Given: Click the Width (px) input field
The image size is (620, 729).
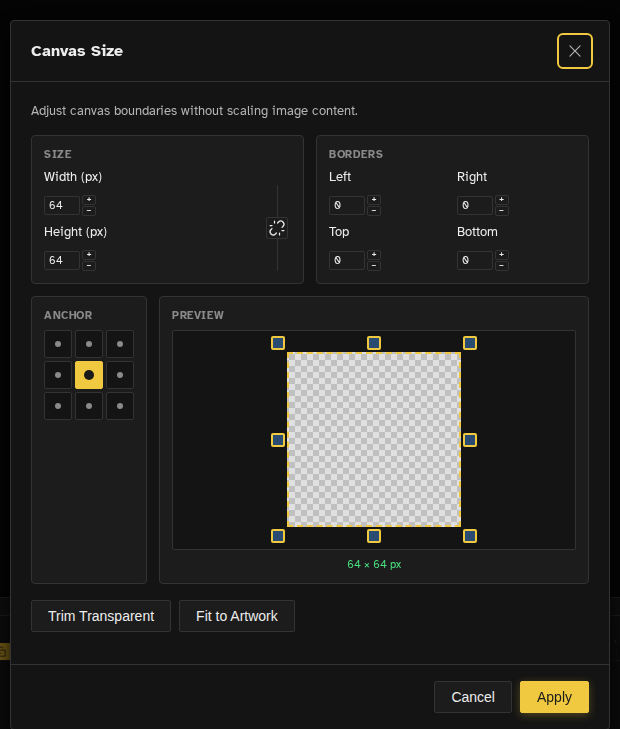Looking at the screenshot, I should [62, 205].
